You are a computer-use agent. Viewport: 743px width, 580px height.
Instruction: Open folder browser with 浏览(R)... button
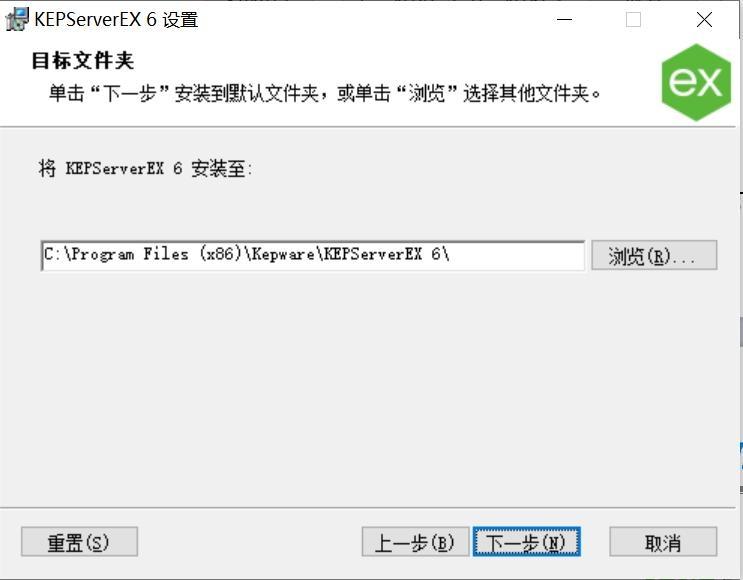(x=654, y=255)
